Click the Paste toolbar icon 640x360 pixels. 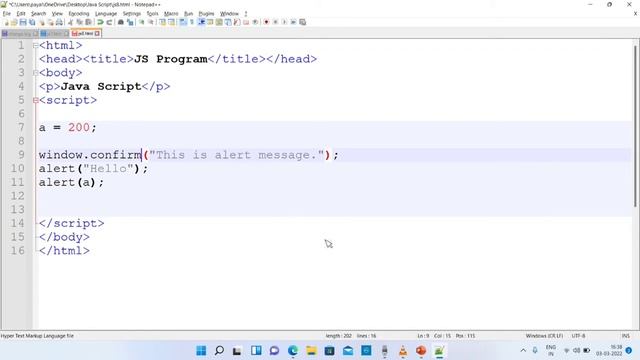pos(88,22)
